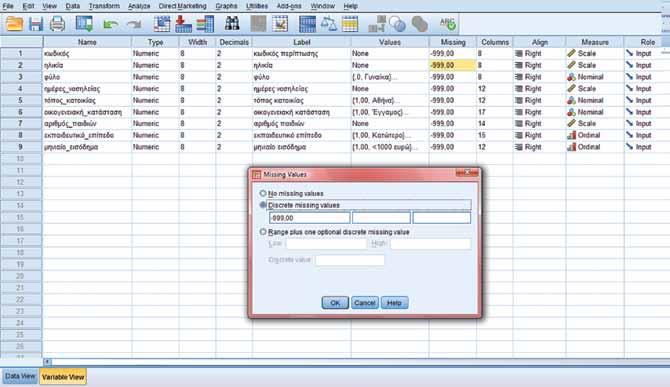Image resolution: width=670 pixels, height=387 pixels.
Task: Open the Transform menu
Action: click(104, 6)
